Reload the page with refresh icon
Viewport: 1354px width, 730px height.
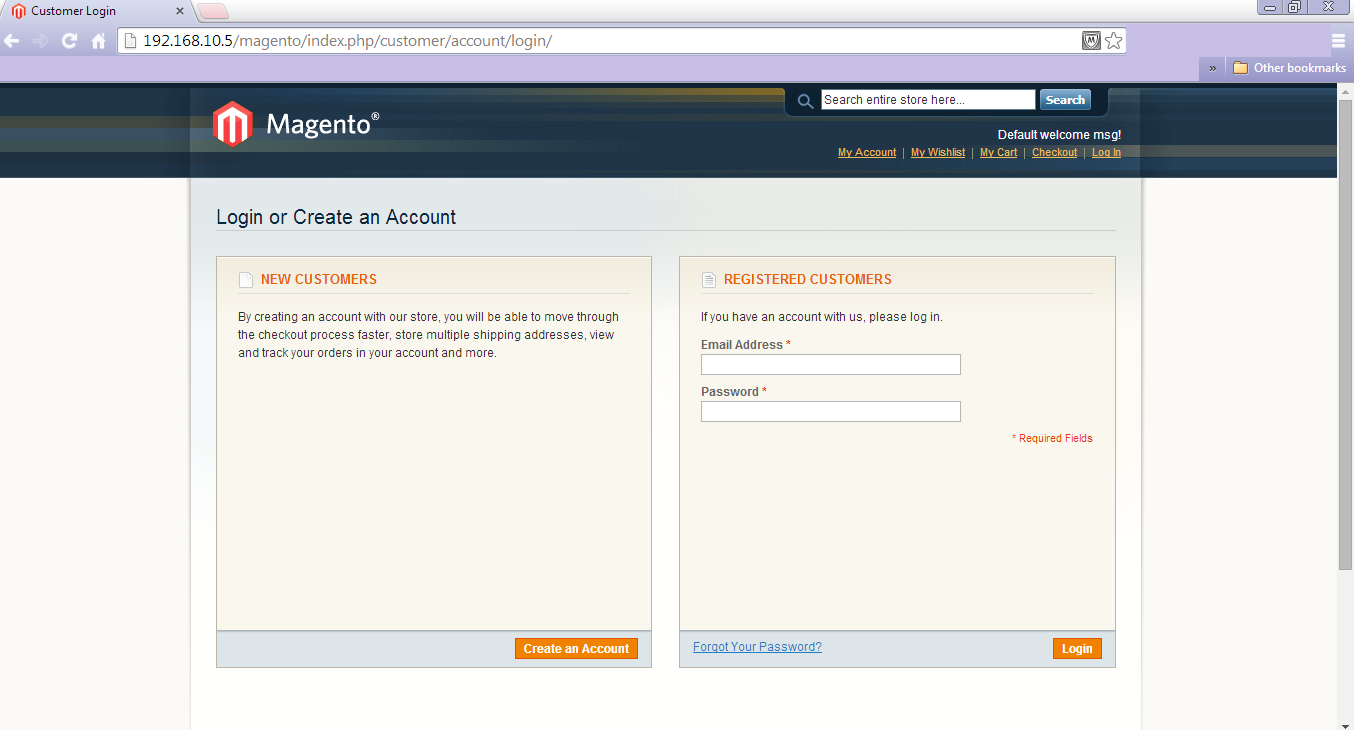69,41
